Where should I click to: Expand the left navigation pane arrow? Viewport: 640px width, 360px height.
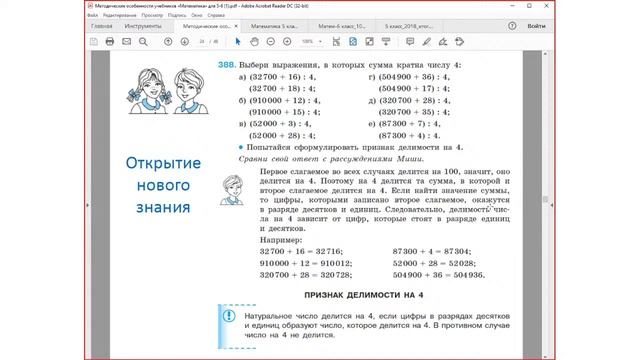(88, 205)
